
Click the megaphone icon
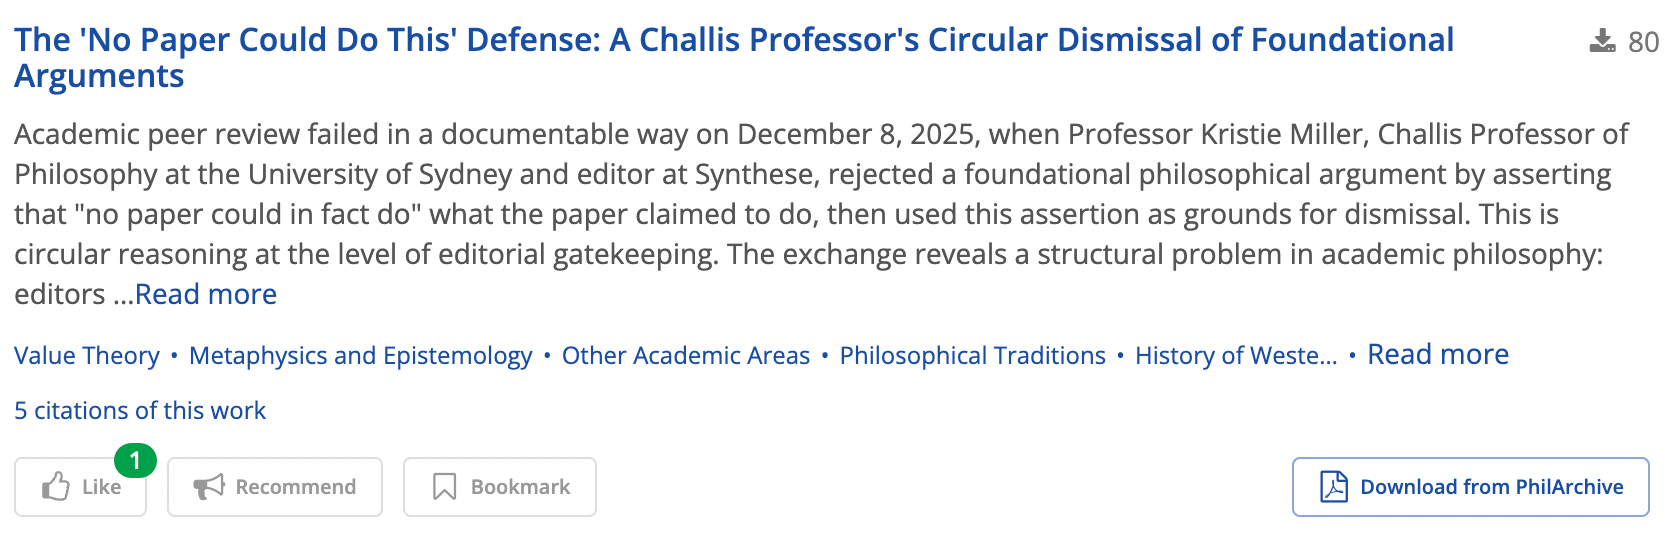[209, 487]
